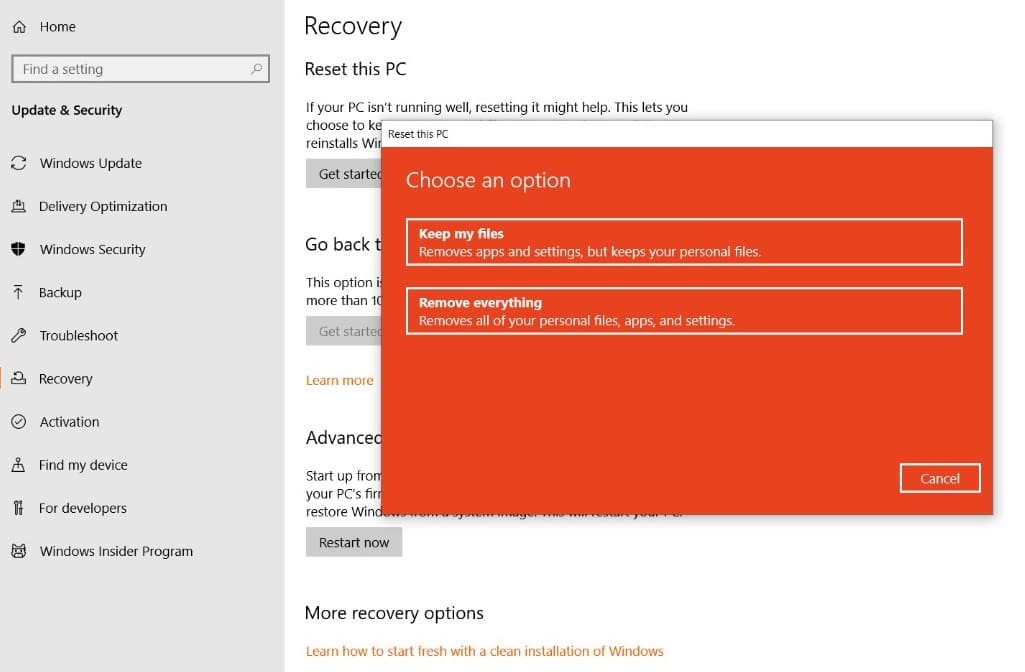Click Restart now under Advanced startup
Image resolution: width=1025 pixels, height=672 pixels.
point(354,543)
